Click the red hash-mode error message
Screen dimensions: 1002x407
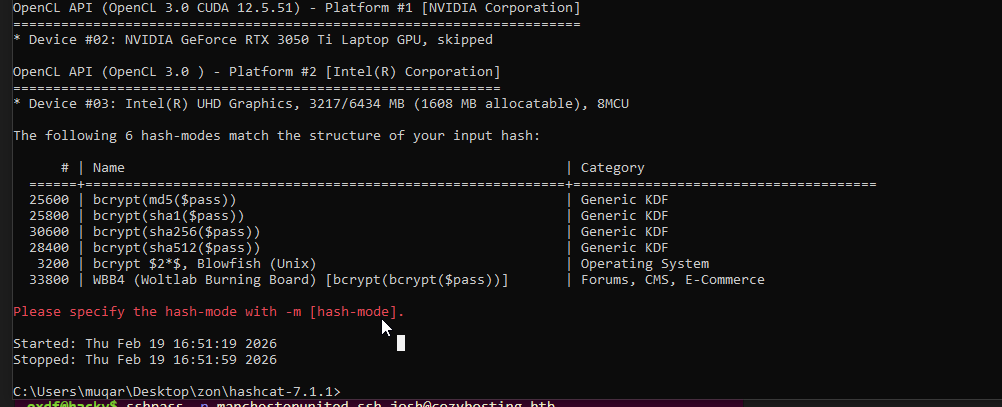(x=209, y=312)
